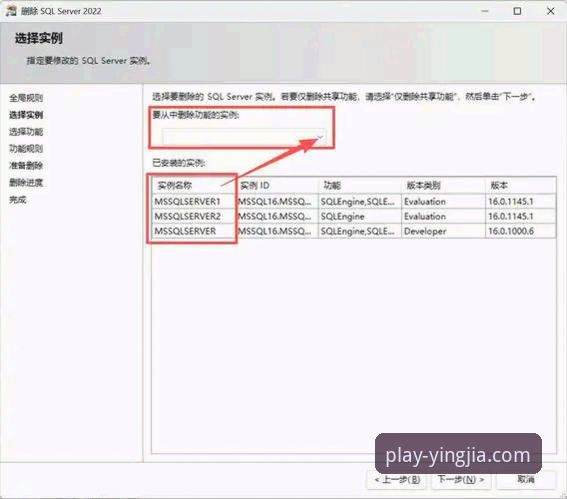Maximize the SQL Server 2022 window

[x=517, y=11]
